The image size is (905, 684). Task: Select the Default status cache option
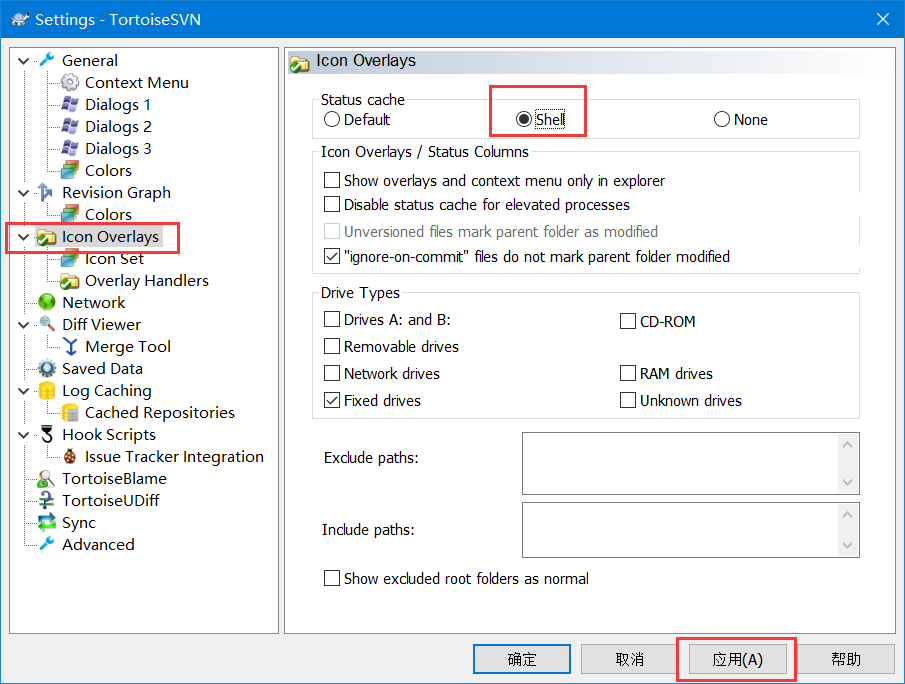(332, 119)
